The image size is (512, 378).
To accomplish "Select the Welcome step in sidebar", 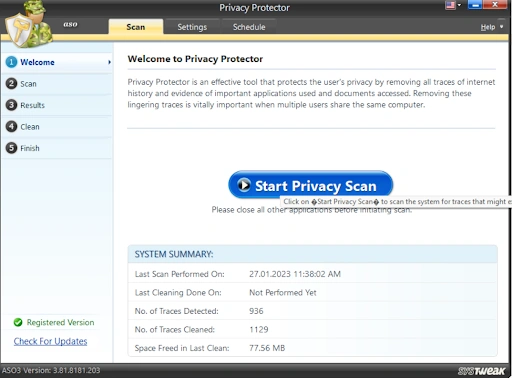I will tap(57, 62).
